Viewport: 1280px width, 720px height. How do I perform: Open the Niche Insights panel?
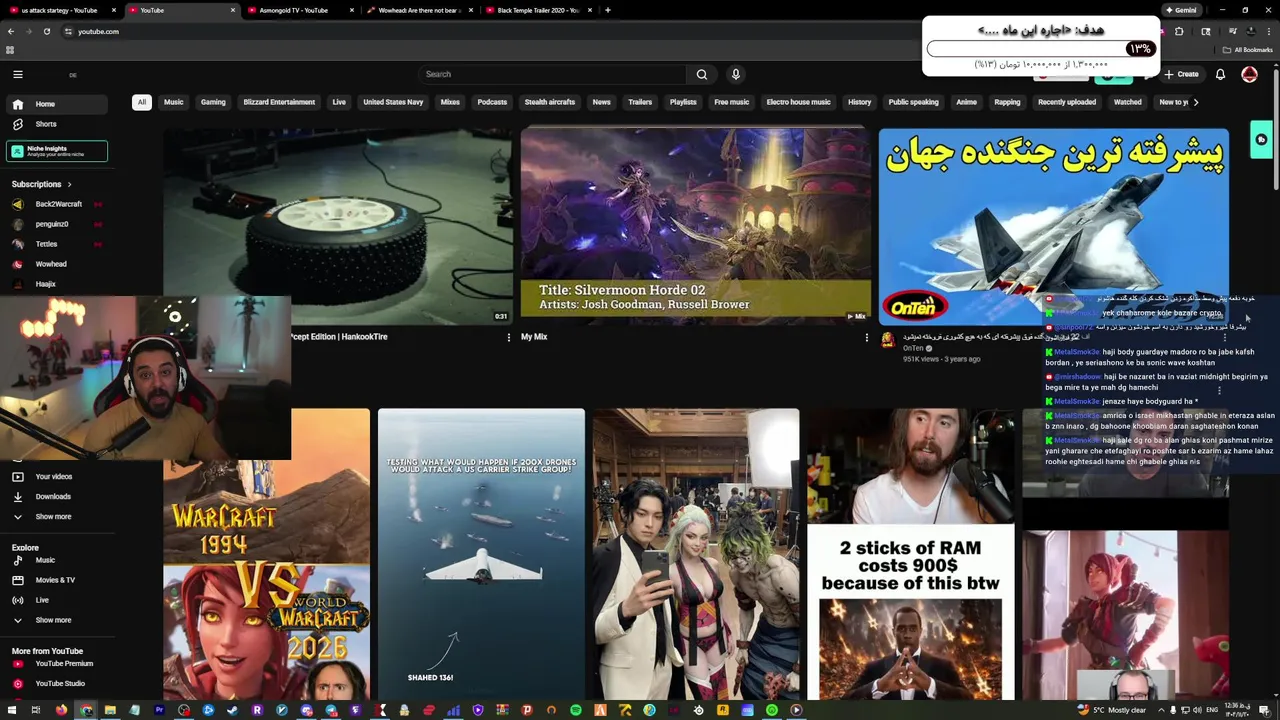click(57, 151)
